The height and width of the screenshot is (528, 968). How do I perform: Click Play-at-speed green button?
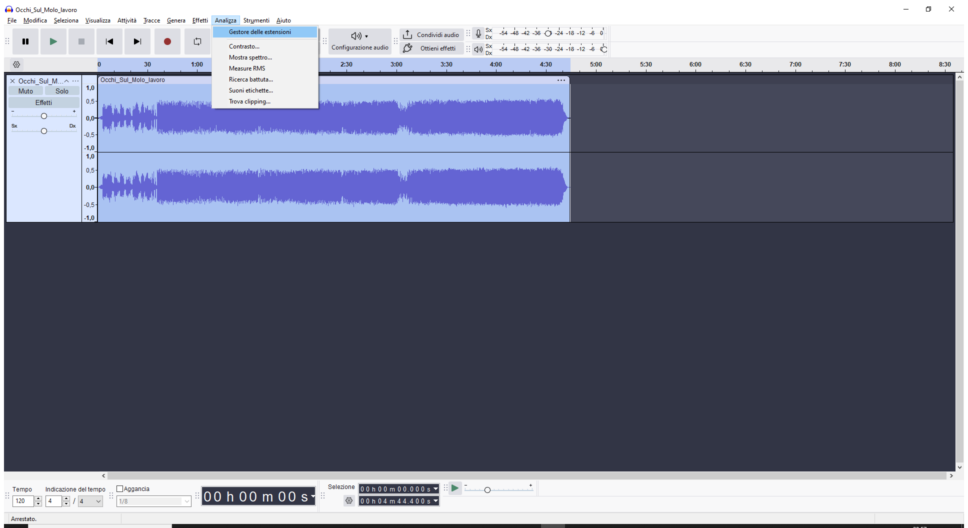click(x=455, y=488)
